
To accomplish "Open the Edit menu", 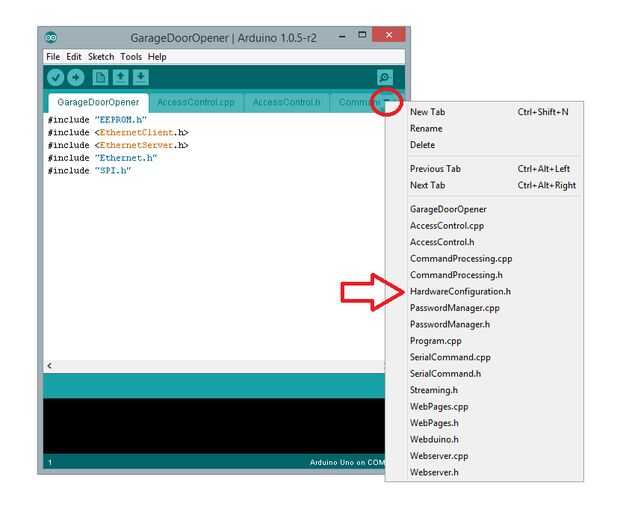I will click(74, 57).
